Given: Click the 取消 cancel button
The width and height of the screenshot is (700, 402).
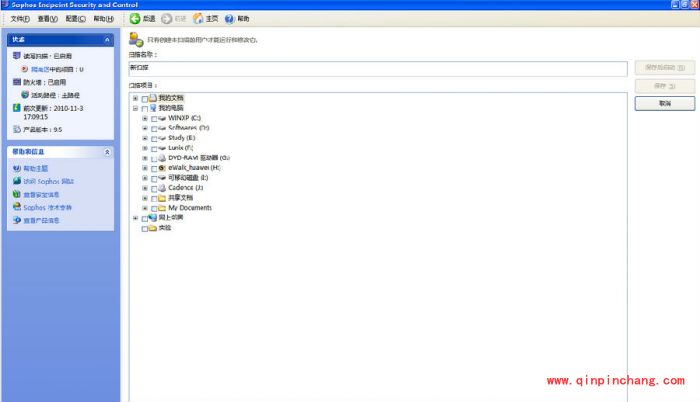Looking at the screenshot, I should 664,103.
